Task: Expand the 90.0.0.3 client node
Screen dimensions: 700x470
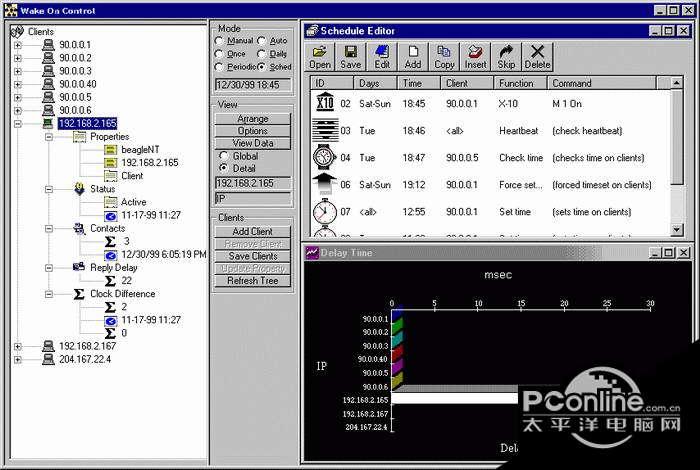Action: pyautogui.click(x=17, y=71)
